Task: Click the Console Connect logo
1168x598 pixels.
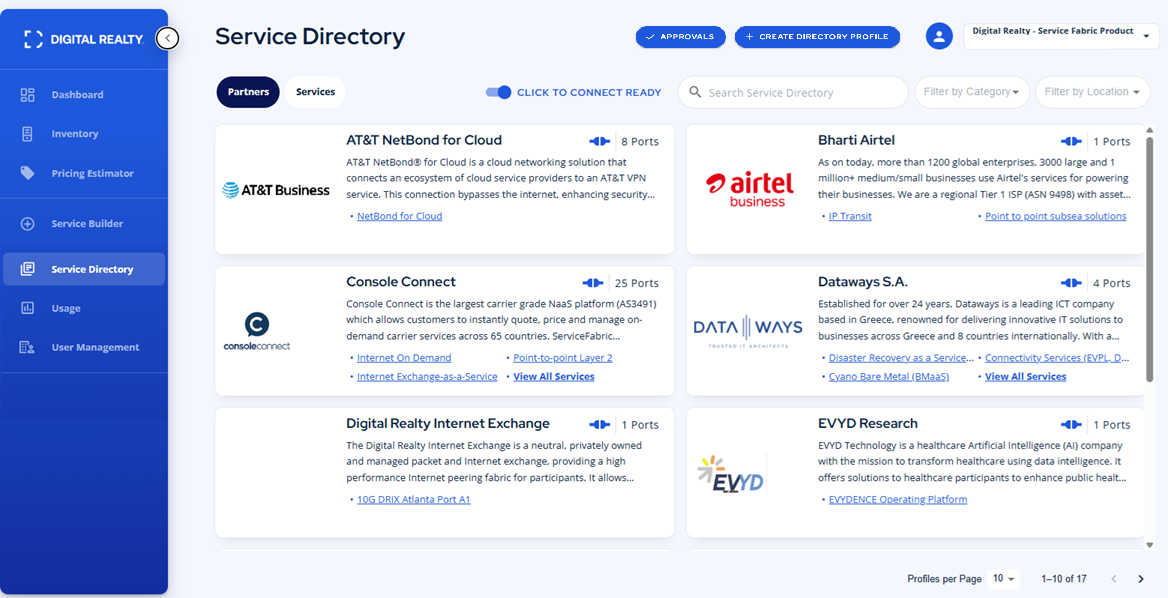Action: (x=257, y=331)
